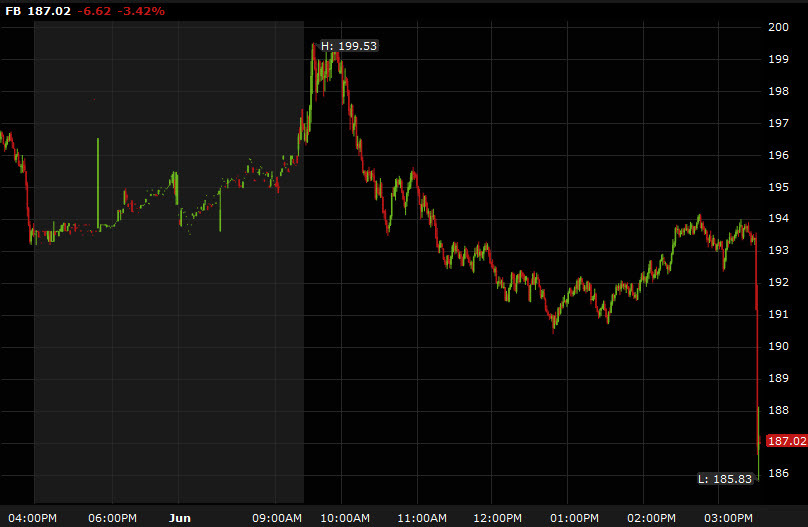Click the 200 price axis label
808x527 pixels.
(778, 27)
